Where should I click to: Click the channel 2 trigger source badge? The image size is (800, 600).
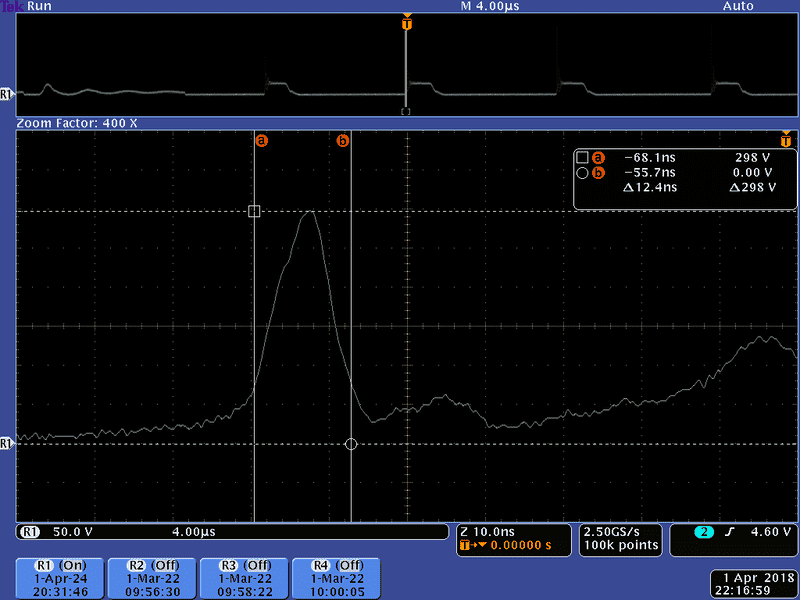coord(705,532)
